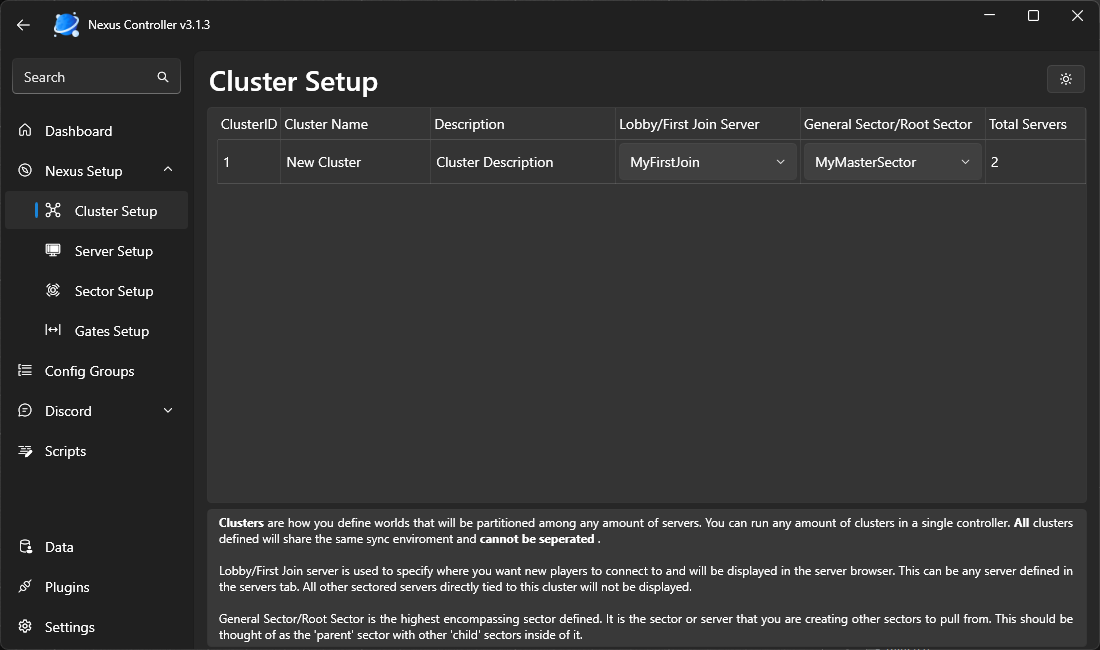Click the New Cluster name cell
Image resolution: width=1100 pixels, height=650 pixels.
pyautogui.click(x=324, y=162)
